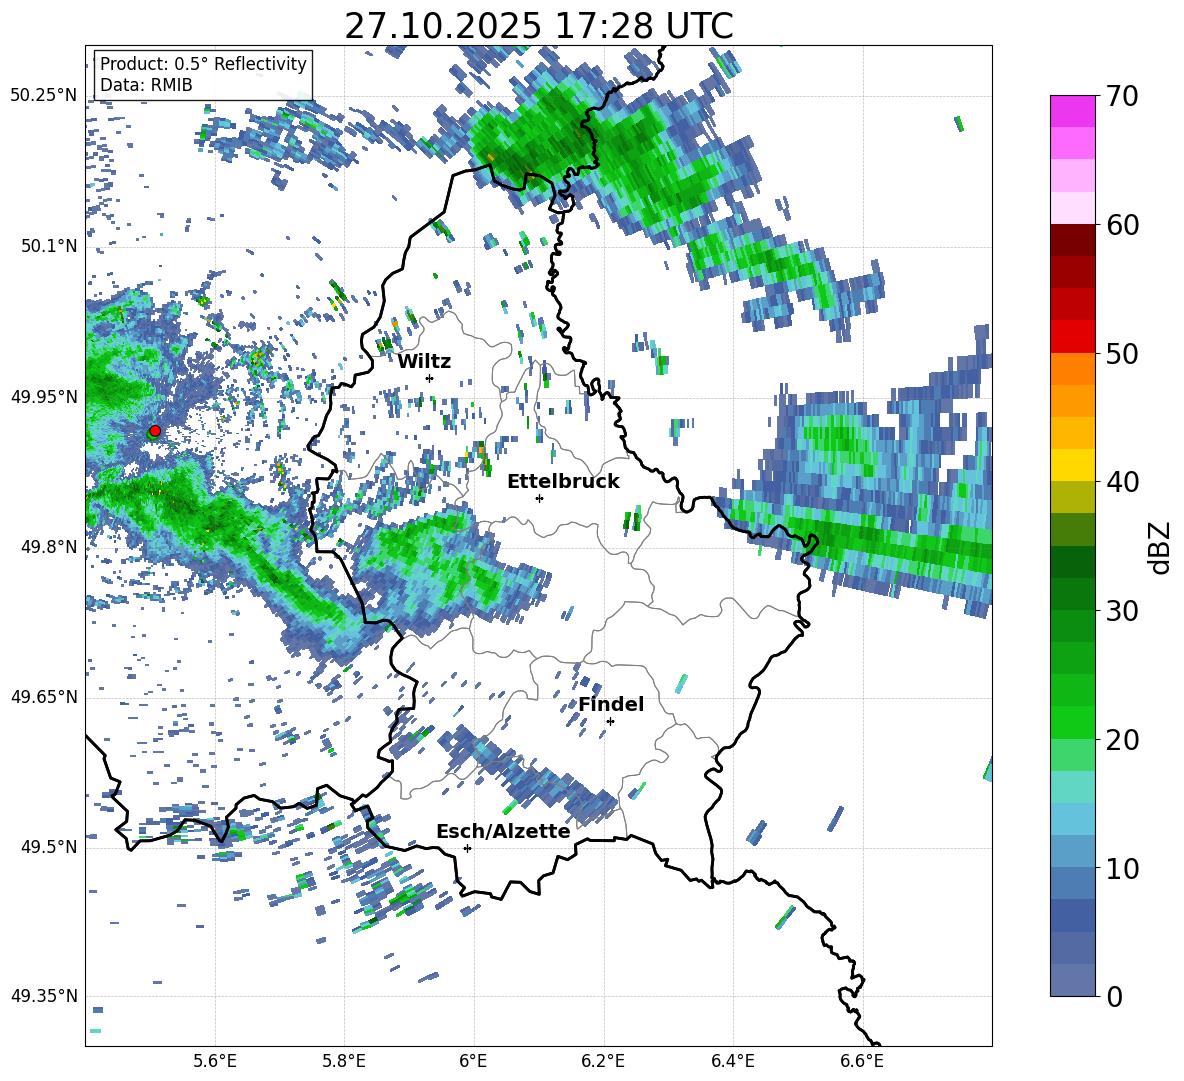The height and width of the screenshot is (1081, 1184).
Task: Click the latitude label '50.1°N'
Action: coord(48,247)
